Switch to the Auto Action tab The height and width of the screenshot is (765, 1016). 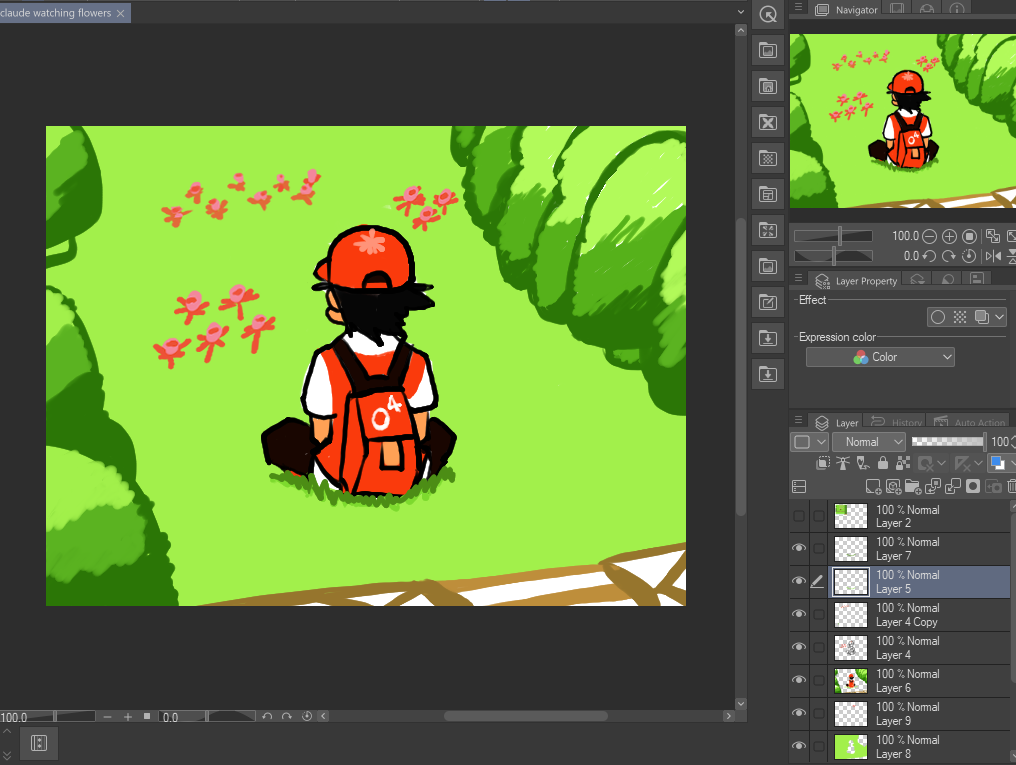(969, 422)
